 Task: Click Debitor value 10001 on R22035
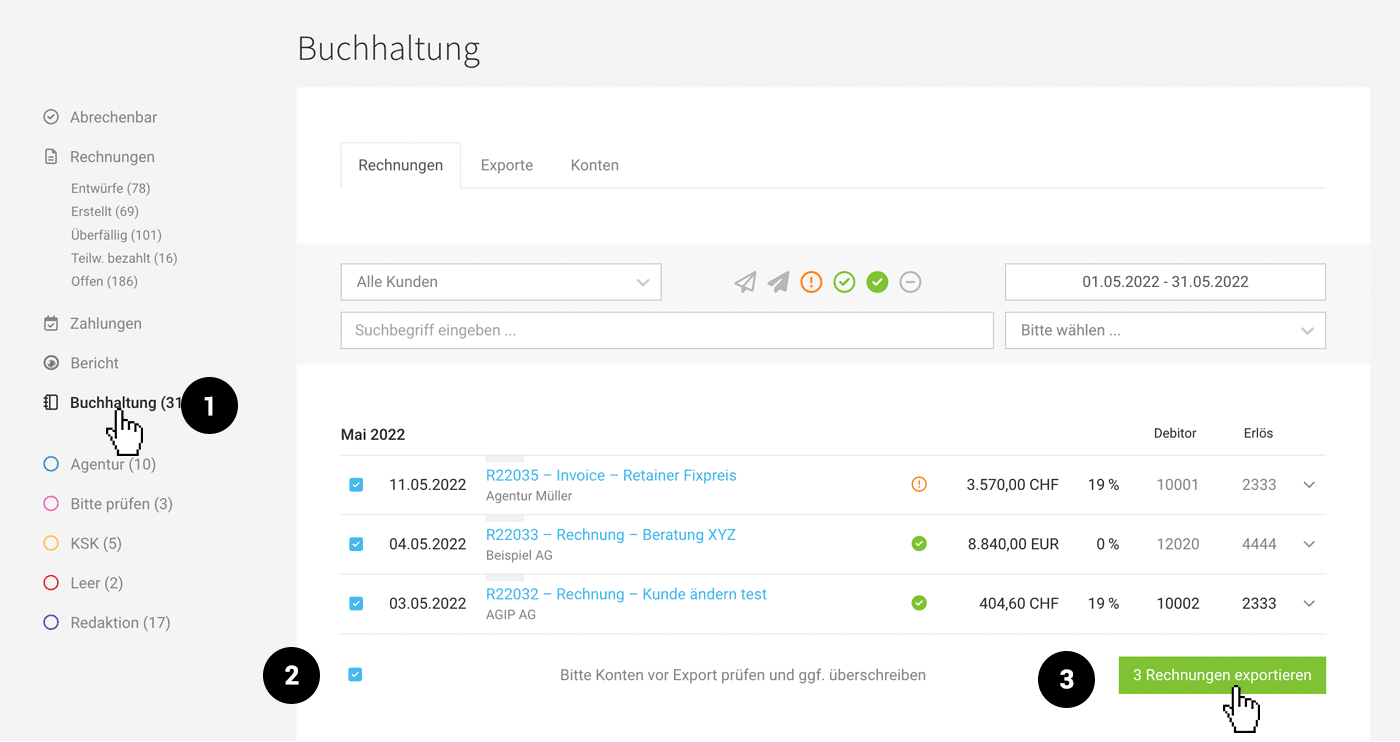point(1177,485)
